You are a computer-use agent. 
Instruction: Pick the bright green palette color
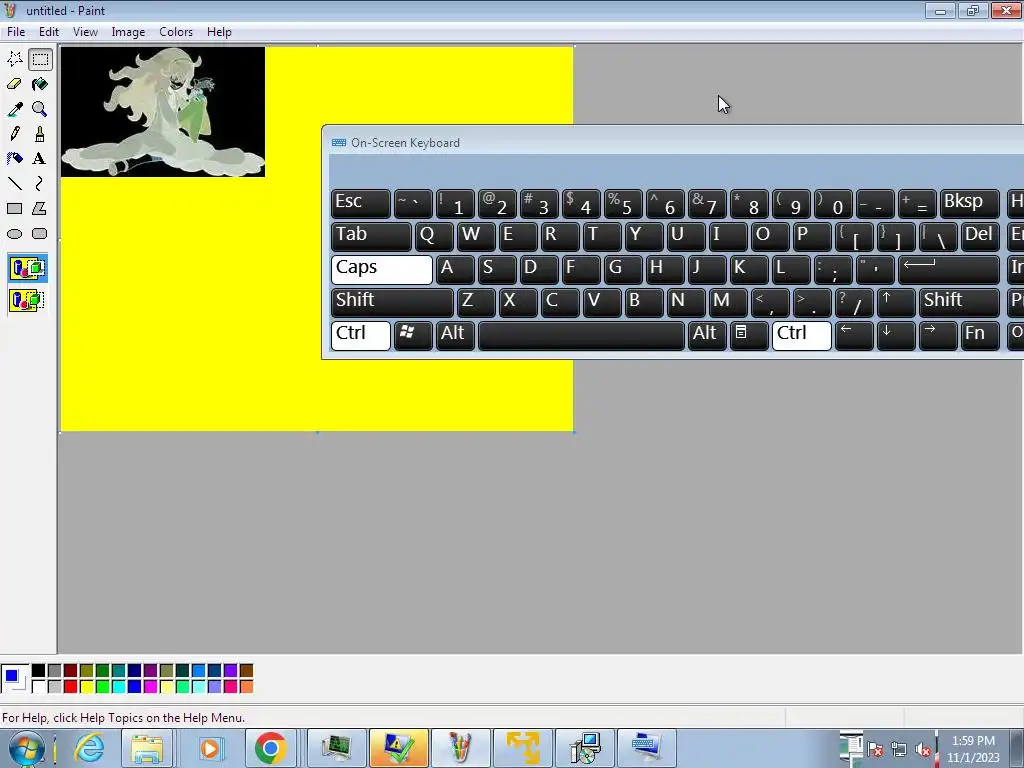point(103,686)
